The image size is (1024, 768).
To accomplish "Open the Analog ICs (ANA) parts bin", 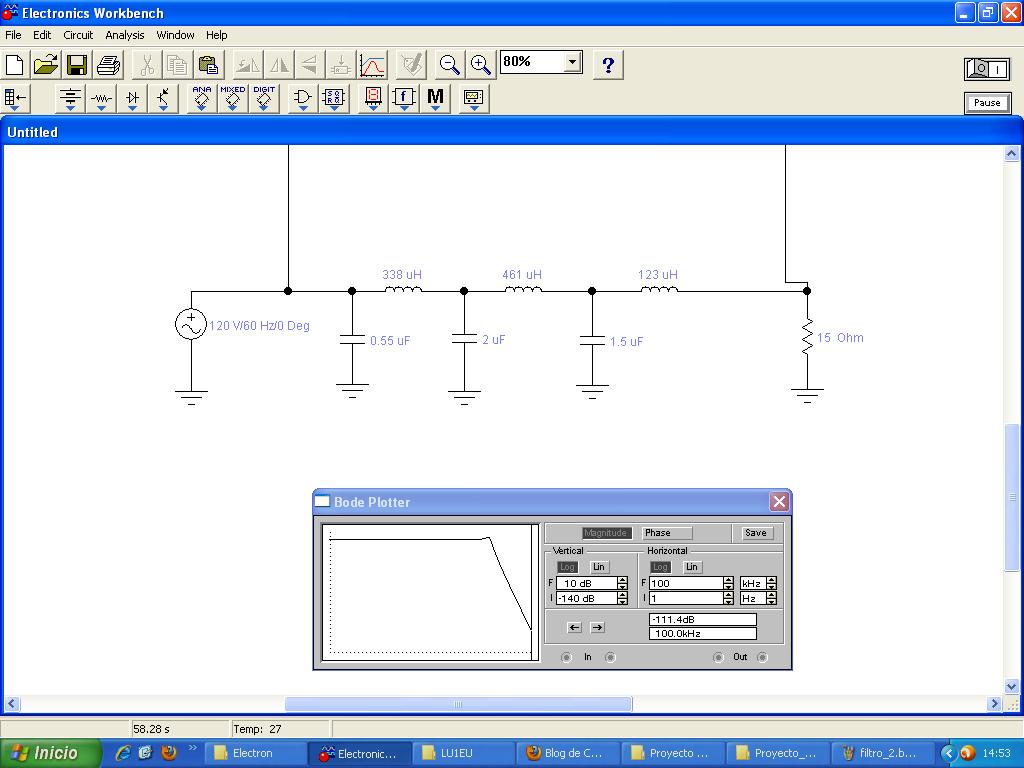I will coord(202,98).
